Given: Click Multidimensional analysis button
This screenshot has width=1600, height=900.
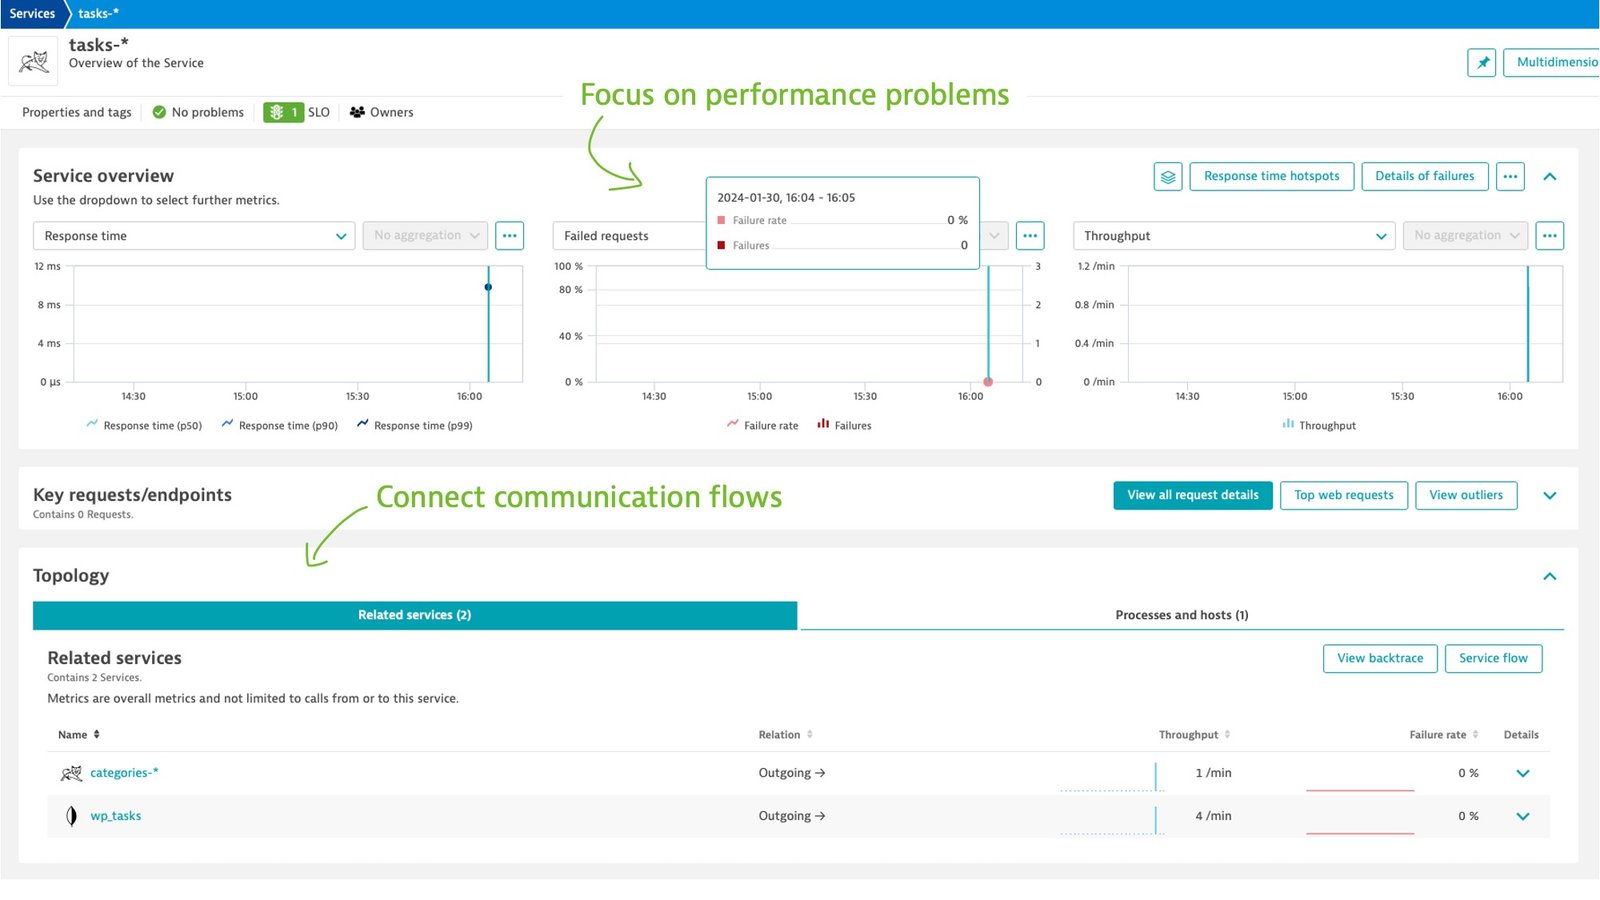Looking at the screenshot, I should [1551, 62].
